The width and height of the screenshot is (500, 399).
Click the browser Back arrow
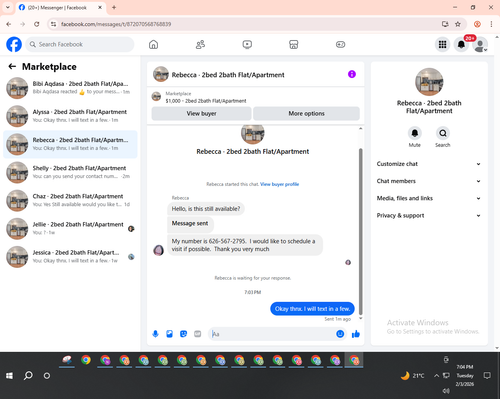[9, 24]
